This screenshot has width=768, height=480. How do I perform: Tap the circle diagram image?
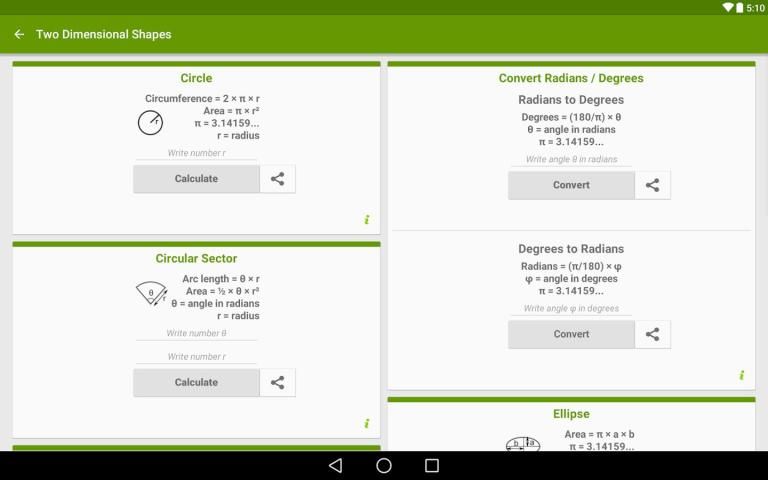tap(150, 123)
